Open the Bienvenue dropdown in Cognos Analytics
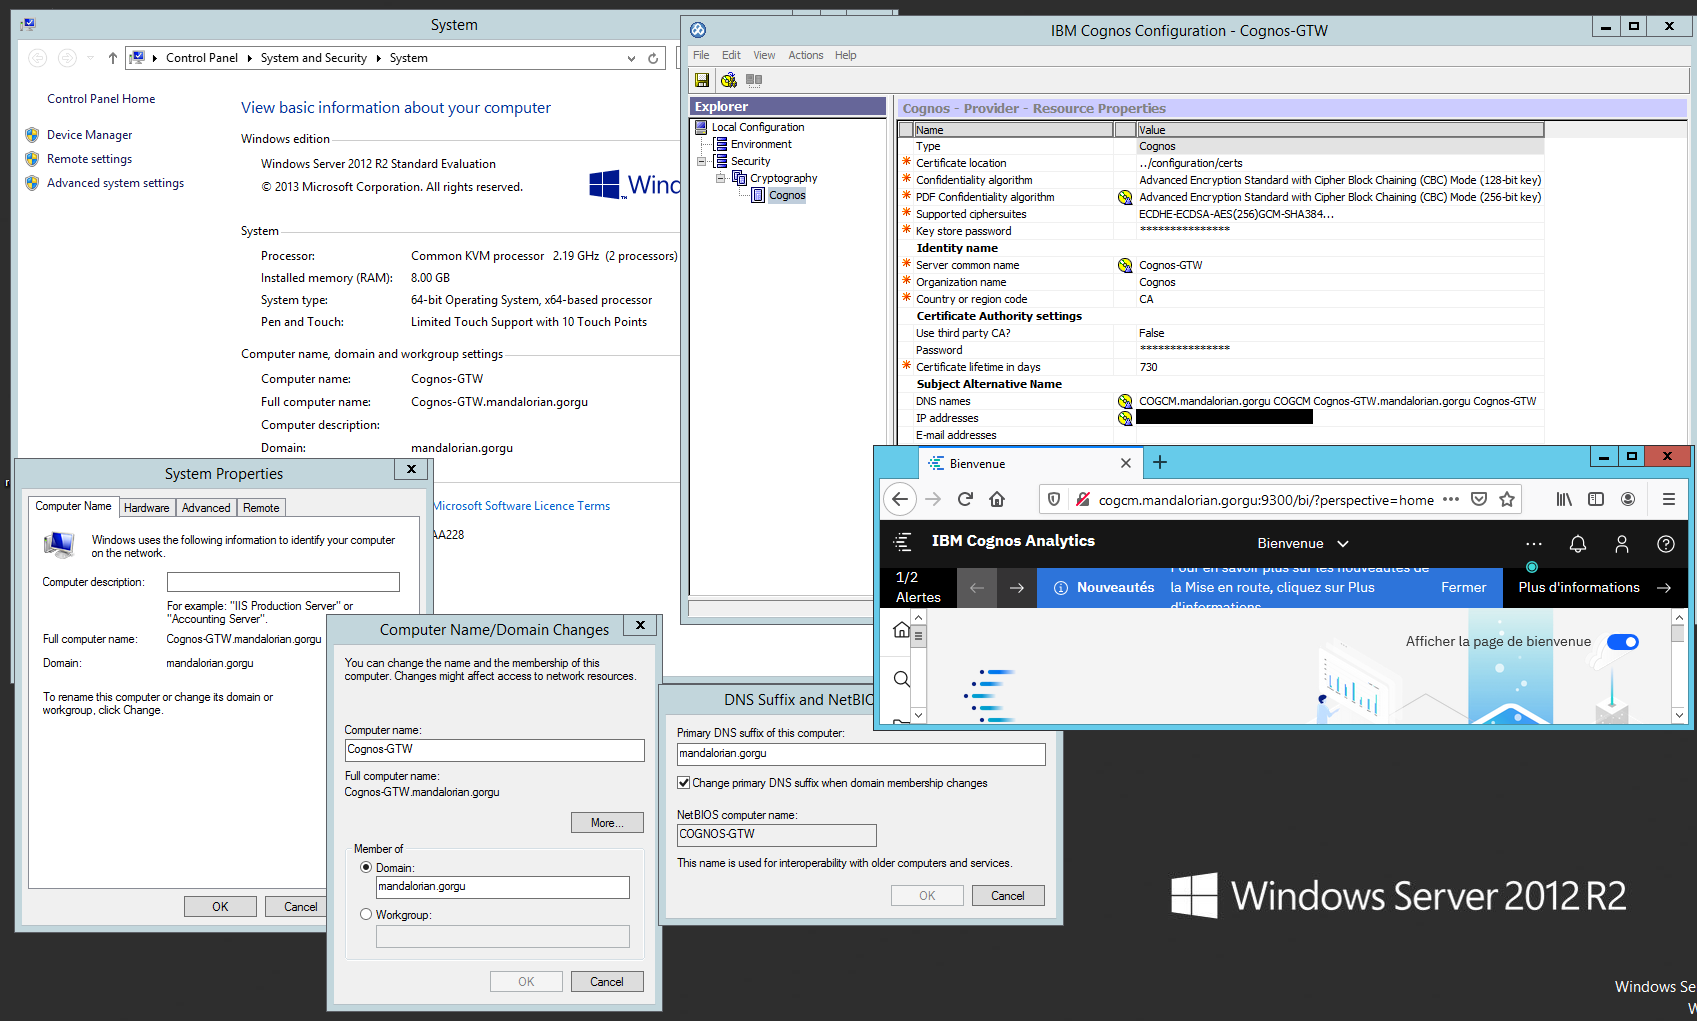Screen dimensions: 1697x1021 [1303, 543]
